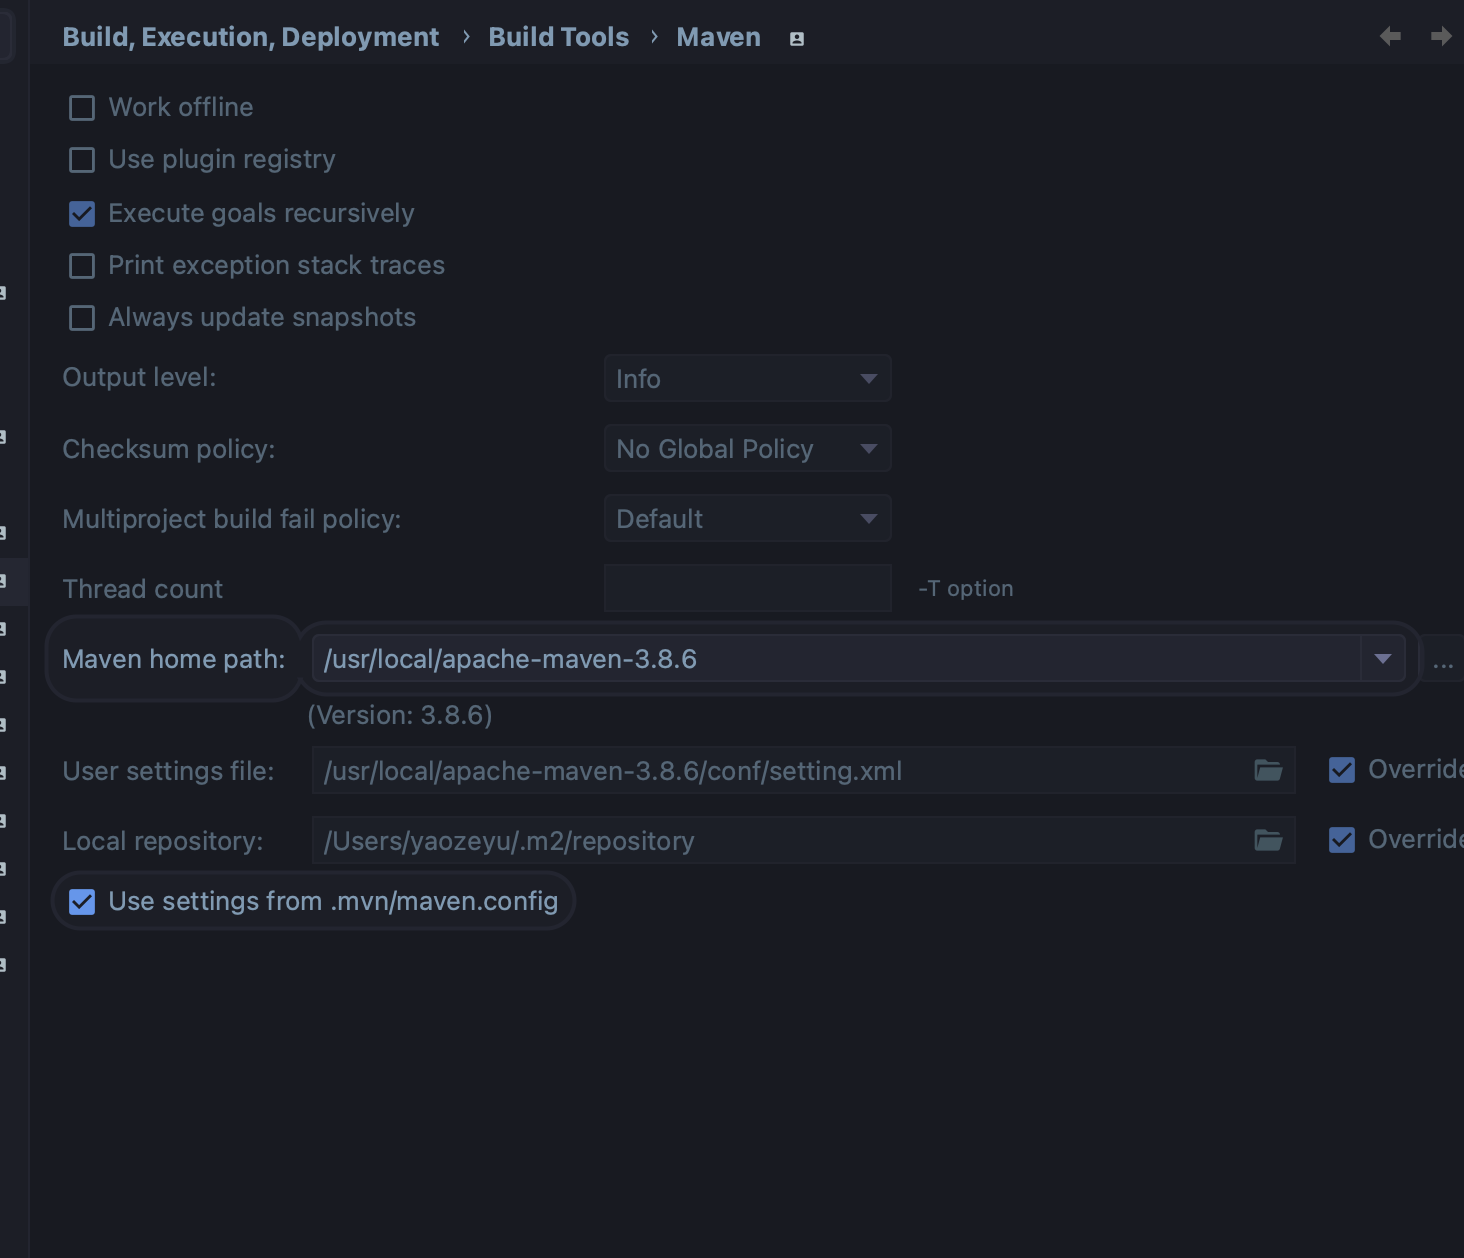Click the forward navigation arrow
Viewport: 1464px width, 1258px height.
click(x=1441, y=37)
